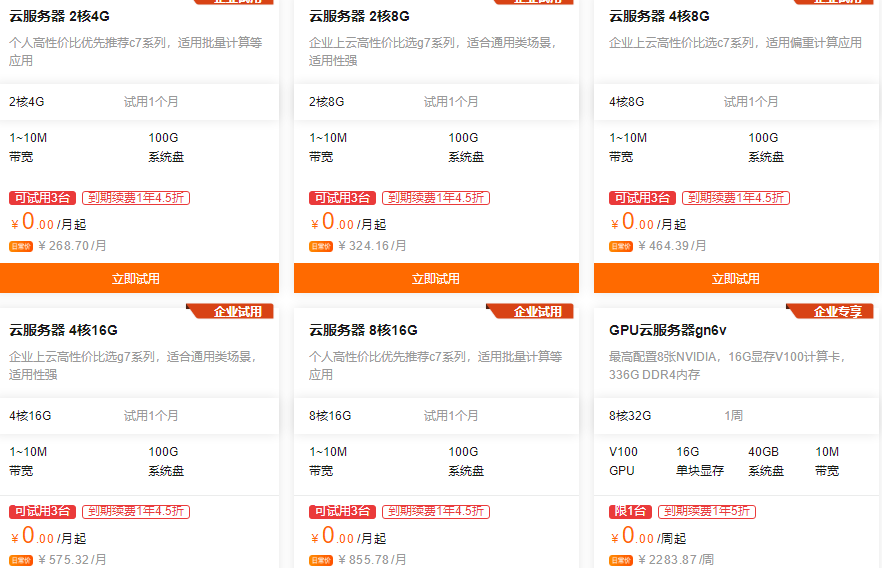Click 企业试用 badge on 4核16G card
The width and height of the screenshot is (882, 568).
point(237,311)
